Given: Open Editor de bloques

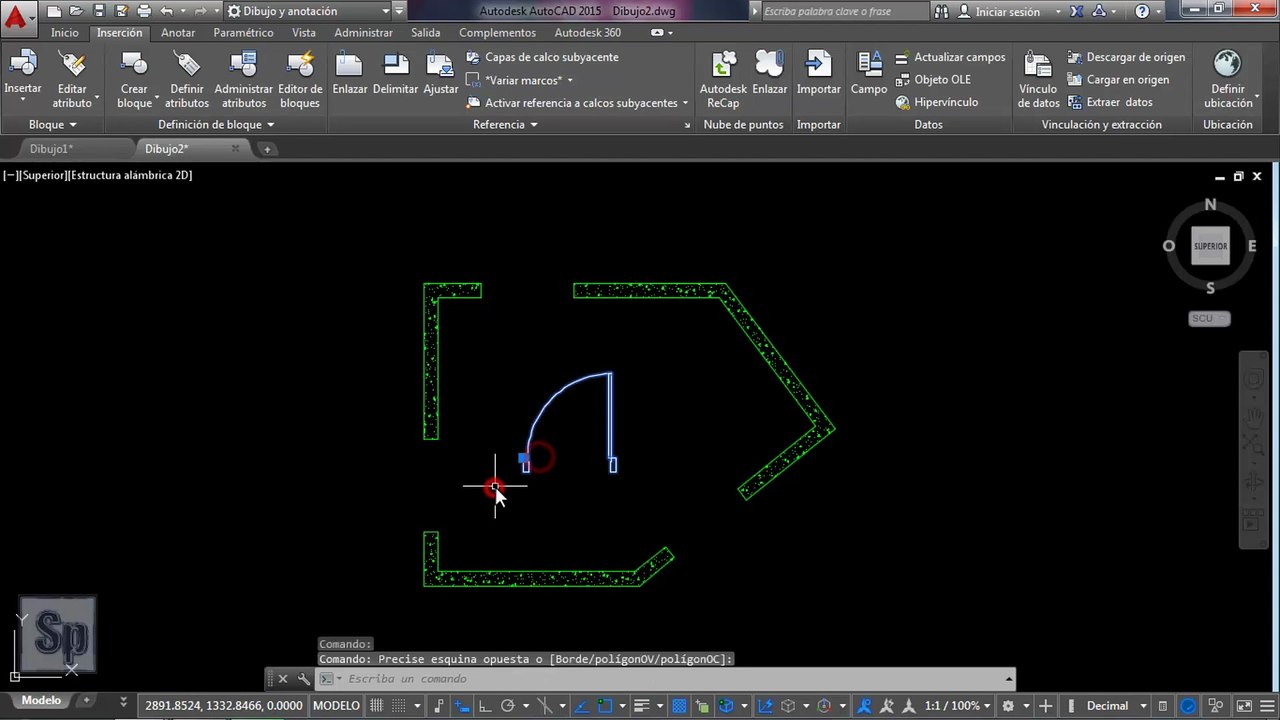Looking at the screenshot, I should pos(300,64).
